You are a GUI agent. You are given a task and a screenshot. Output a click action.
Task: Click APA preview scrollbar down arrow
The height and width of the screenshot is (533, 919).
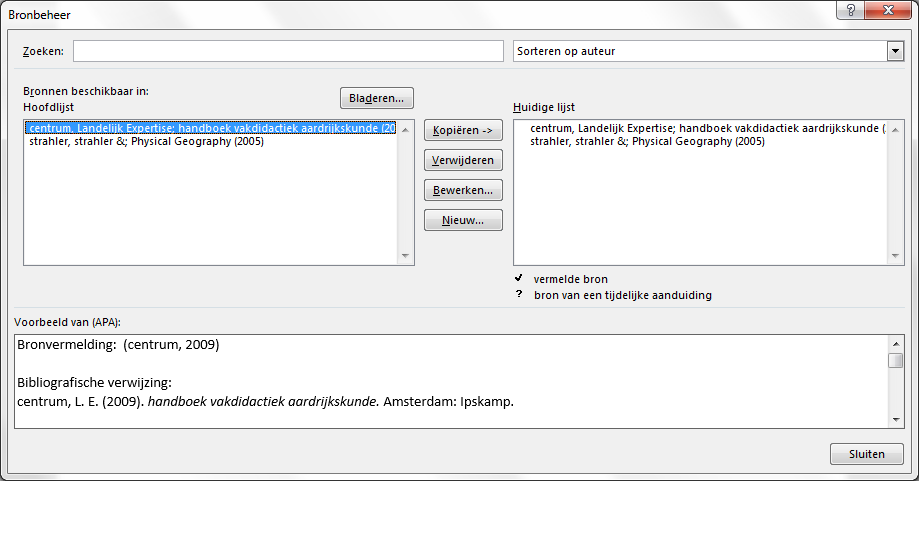pos(896,420)
